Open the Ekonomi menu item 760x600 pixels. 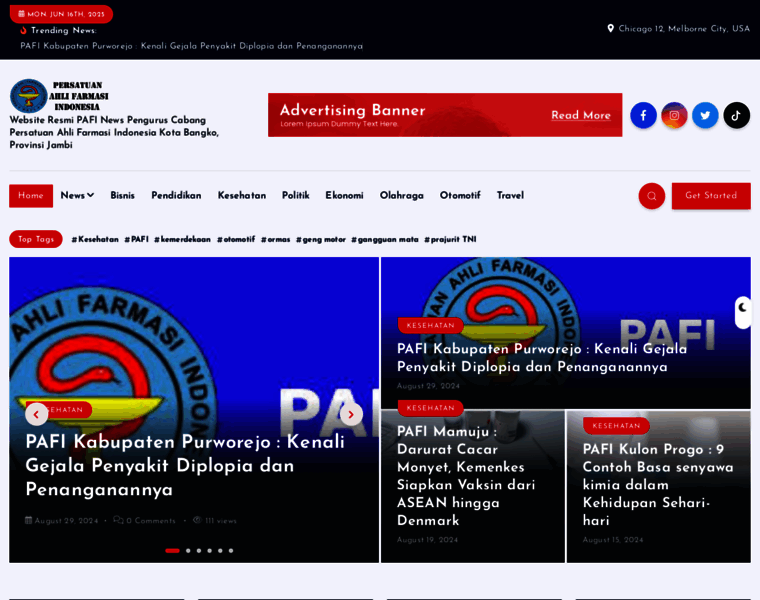point(344,195)
